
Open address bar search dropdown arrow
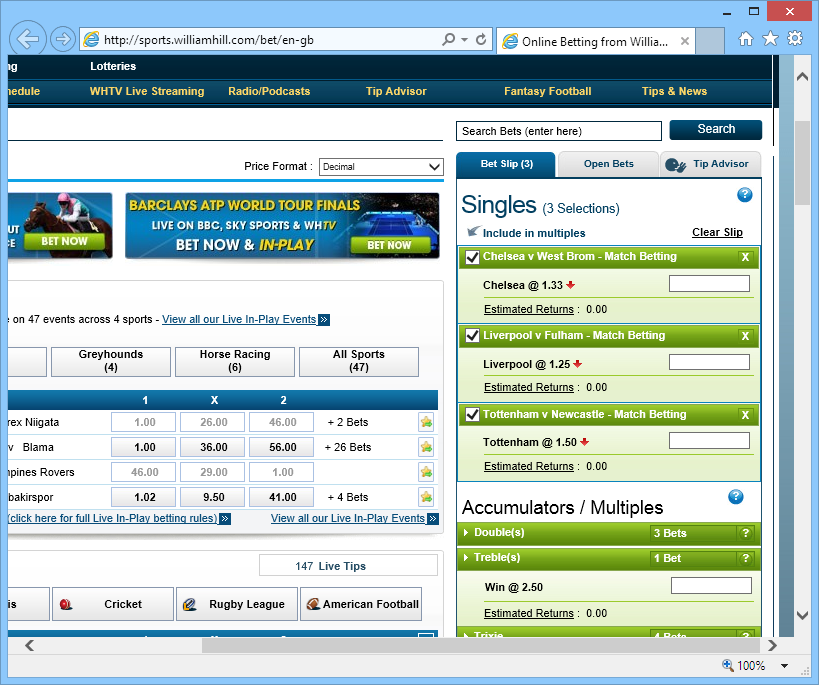pyautogui.click(x=464, y=40)
